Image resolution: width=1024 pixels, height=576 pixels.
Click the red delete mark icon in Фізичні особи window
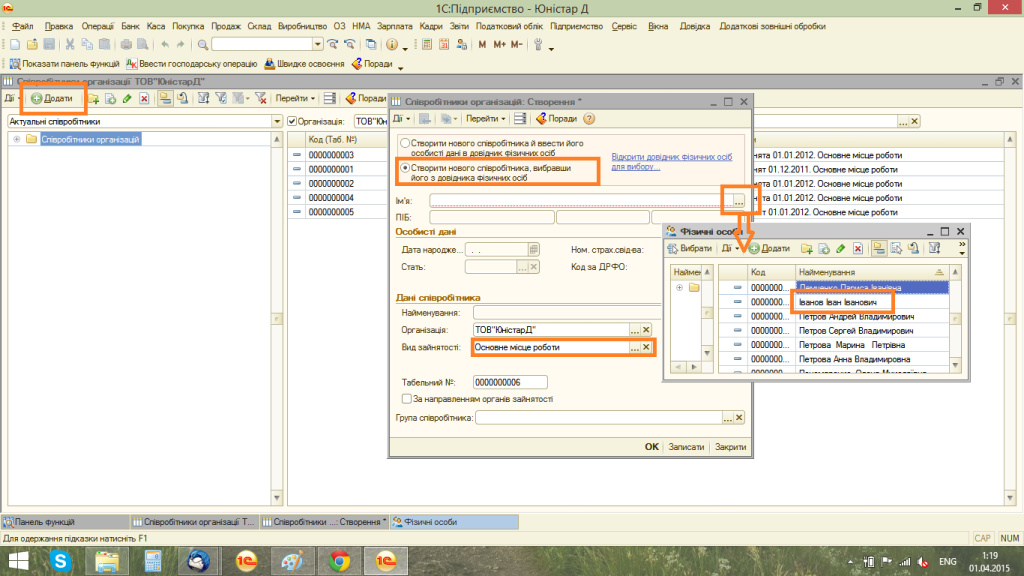(858, 249)
